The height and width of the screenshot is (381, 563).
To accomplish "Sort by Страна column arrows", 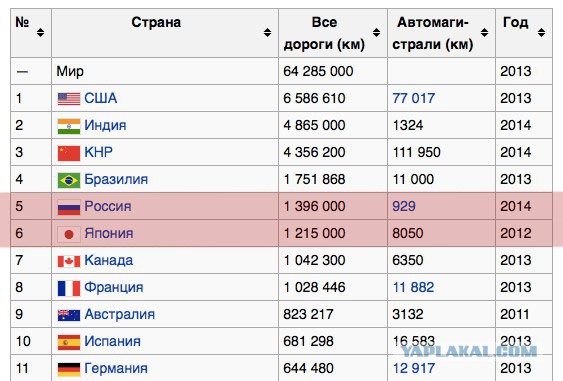I will click(x=267, y=33).
